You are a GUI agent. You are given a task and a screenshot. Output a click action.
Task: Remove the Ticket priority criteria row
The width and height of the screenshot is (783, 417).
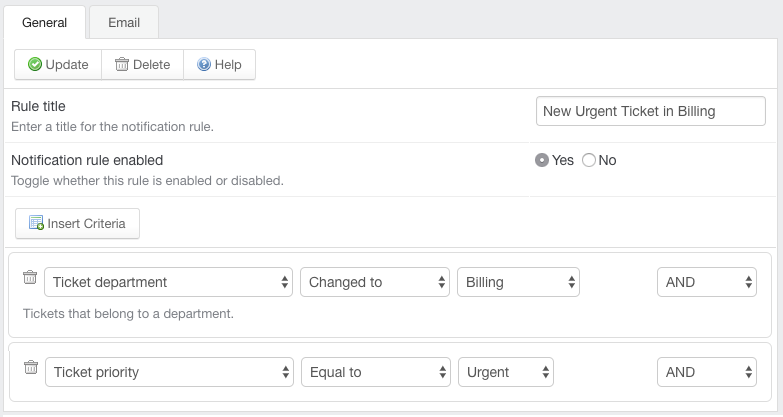tap(31, 367)
